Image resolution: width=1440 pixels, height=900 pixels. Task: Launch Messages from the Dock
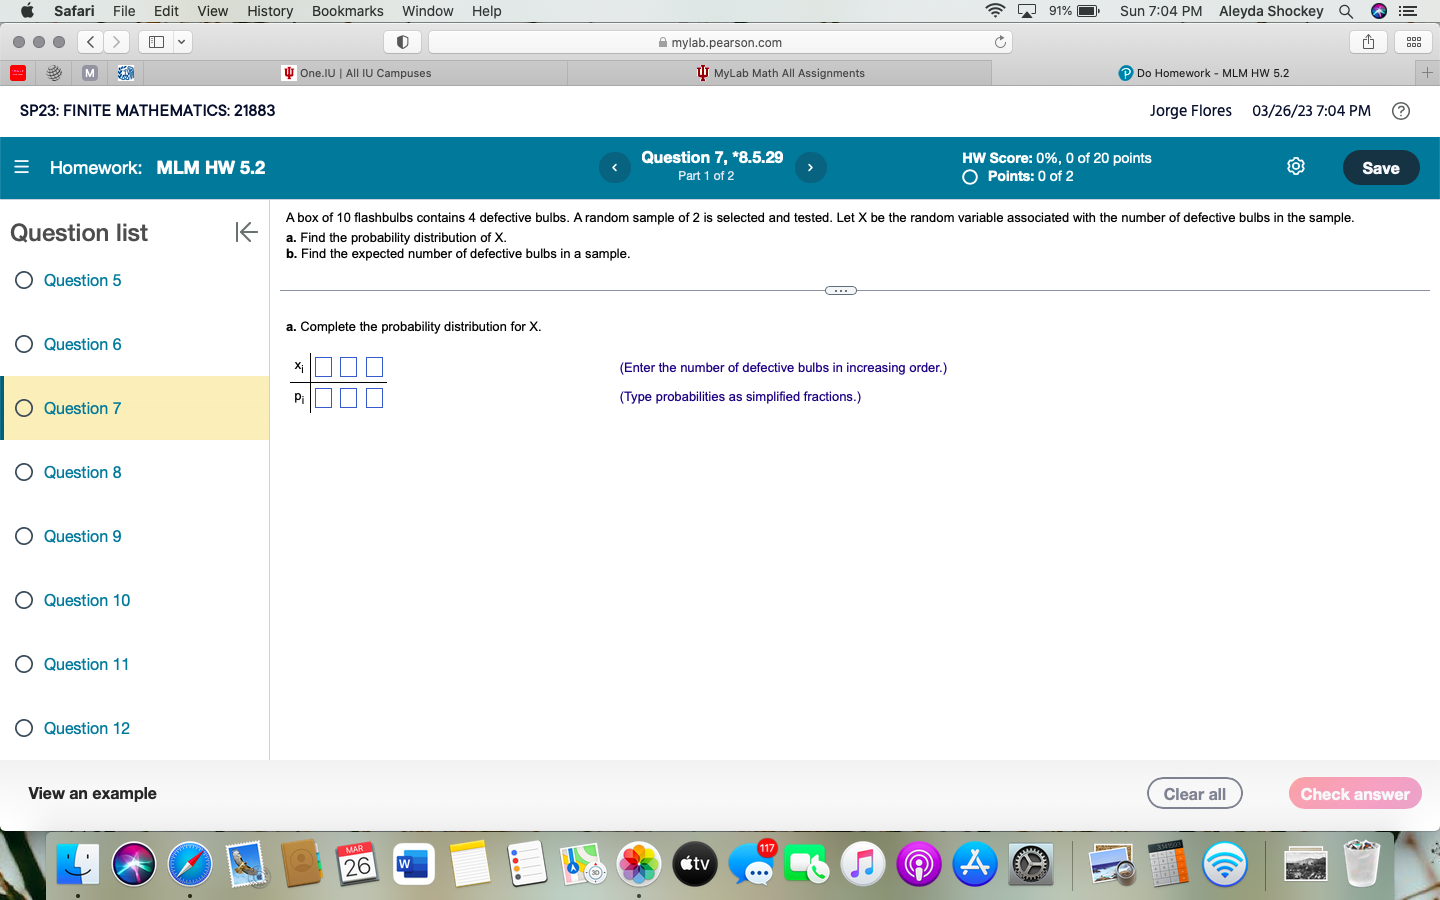[x=751, y=864]
